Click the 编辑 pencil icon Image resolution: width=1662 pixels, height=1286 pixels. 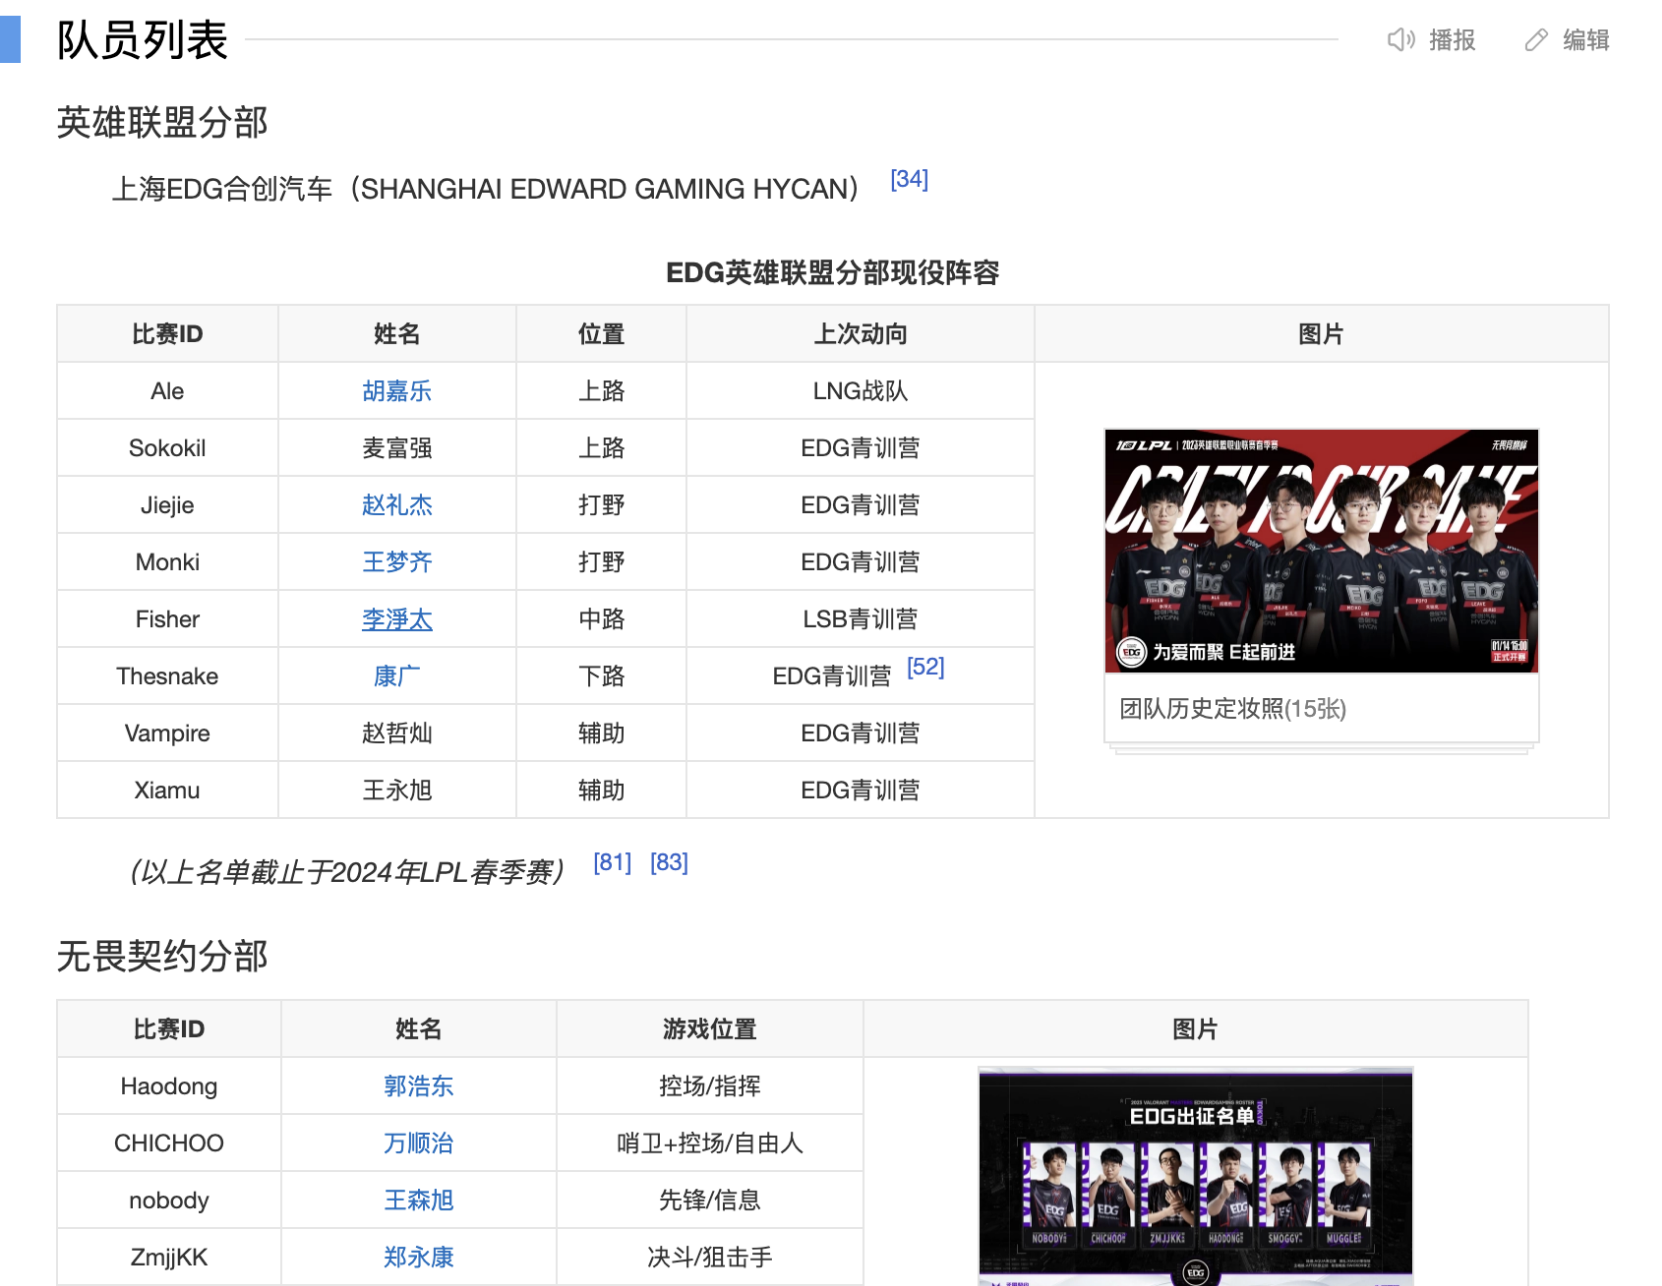tap(1536, 40)
